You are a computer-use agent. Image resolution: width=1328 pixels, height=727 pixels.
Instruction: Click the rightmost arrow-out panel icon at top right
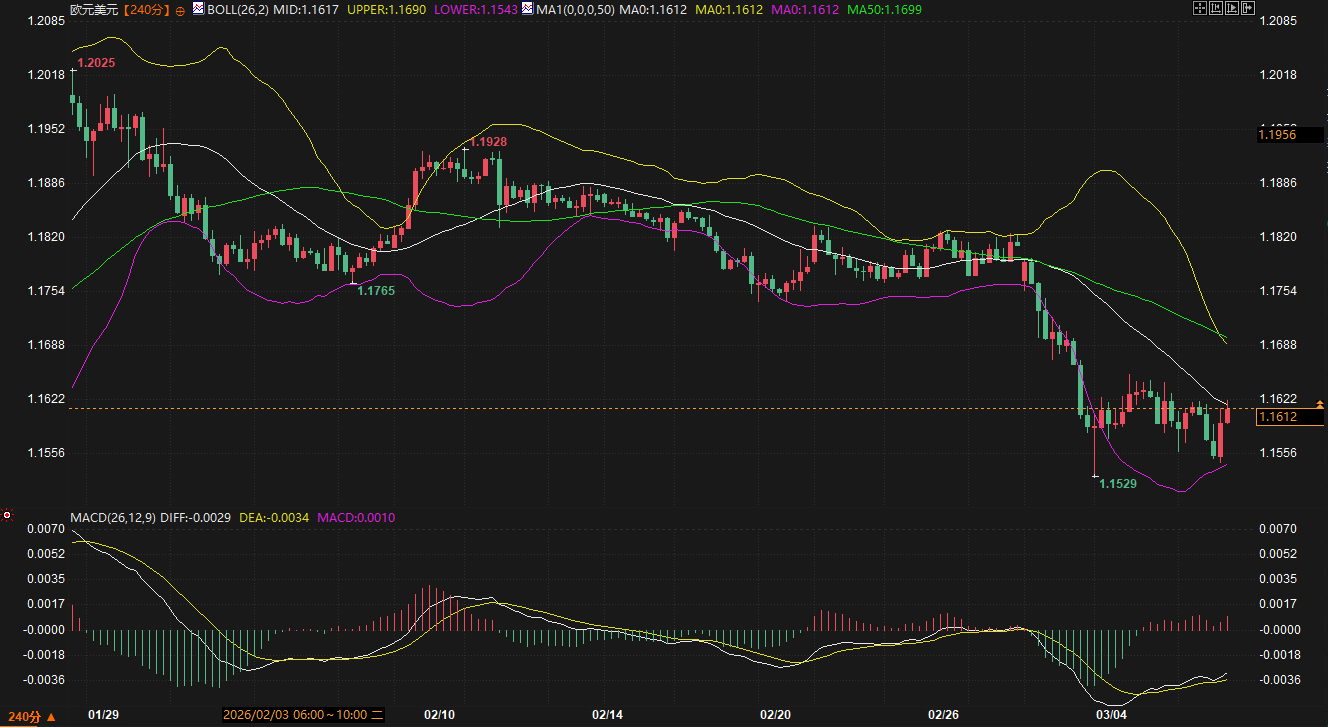point(1248,8)
